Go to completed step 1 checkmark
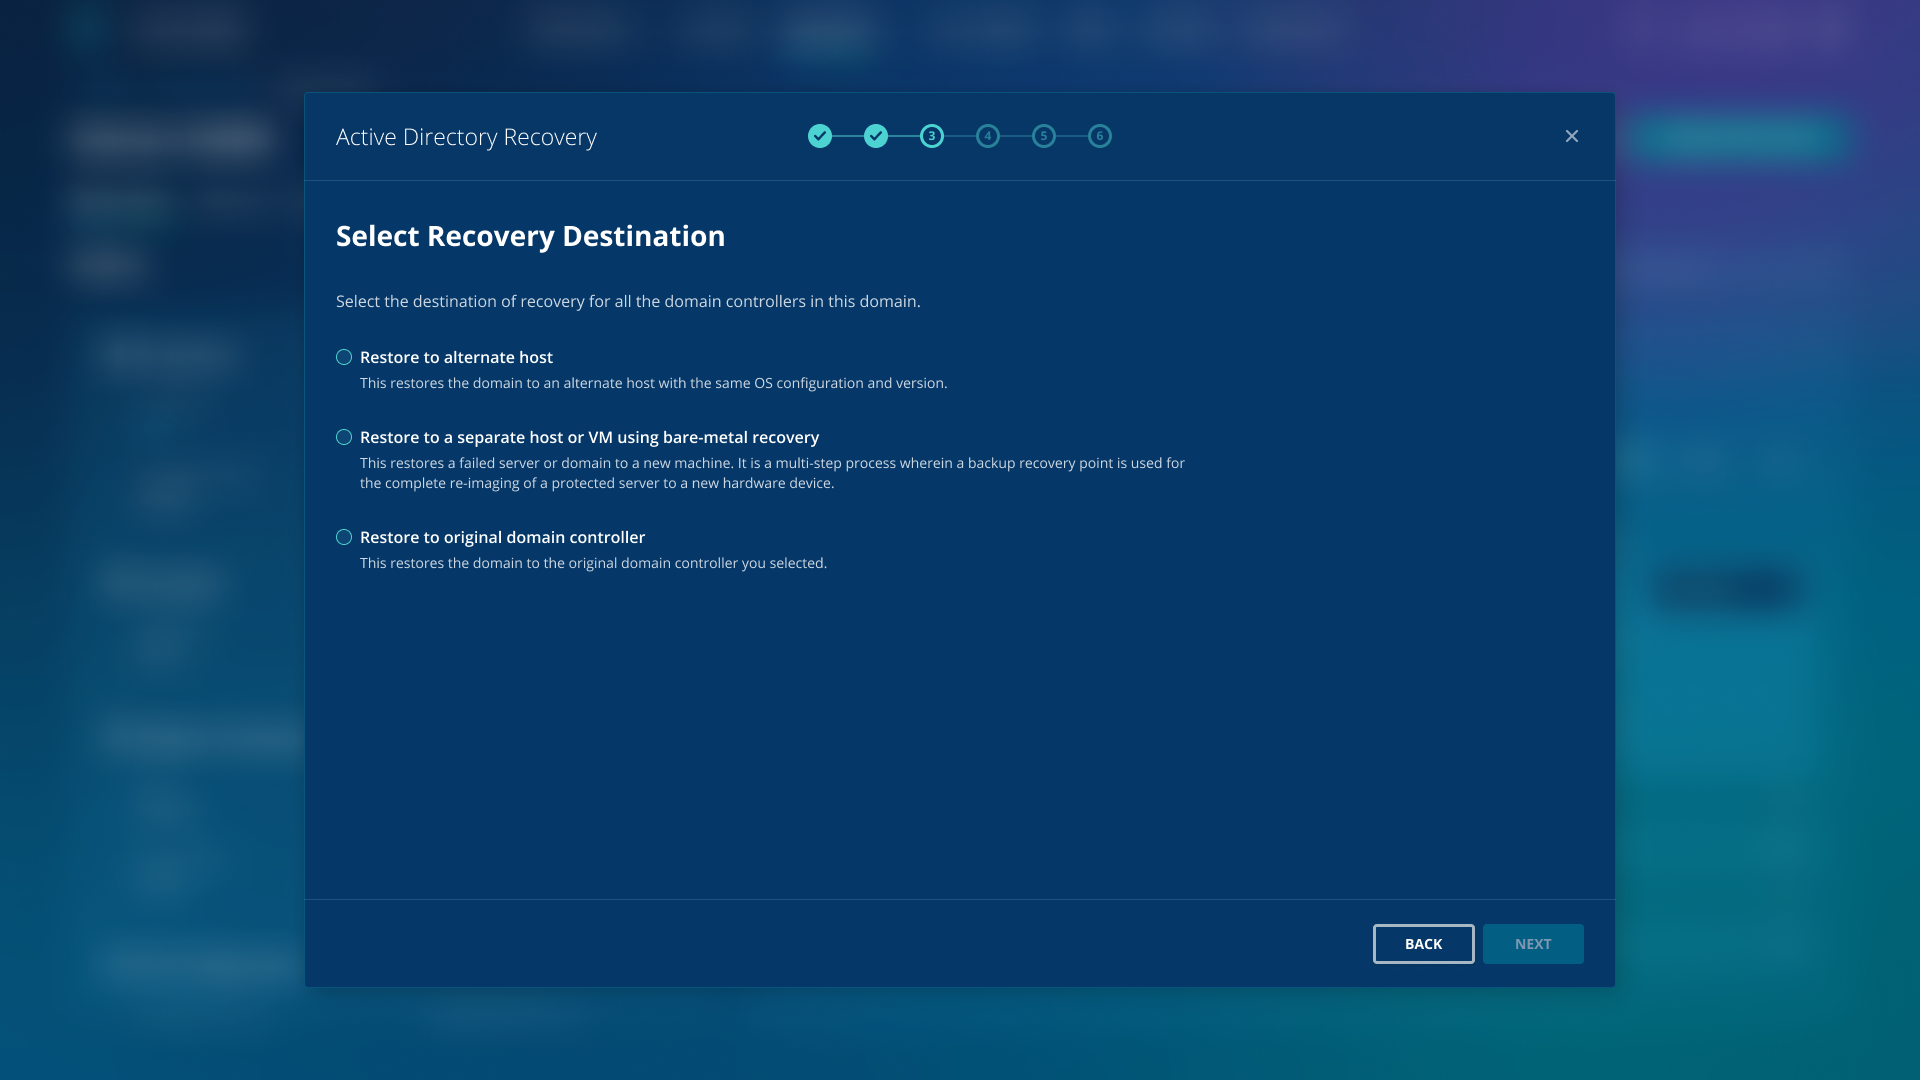The image size is (1920, 1080). 820,136
